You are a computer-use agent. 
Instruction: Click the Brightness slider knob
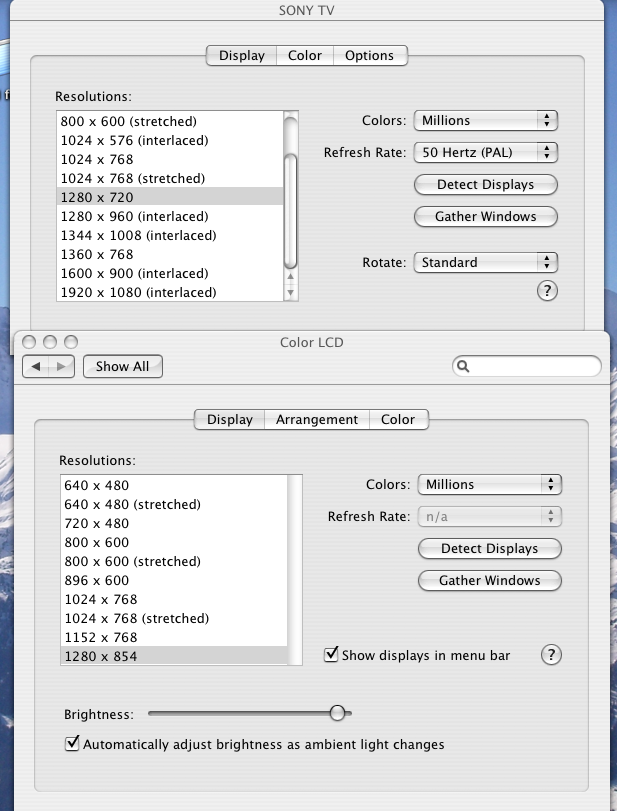point(337,713)
